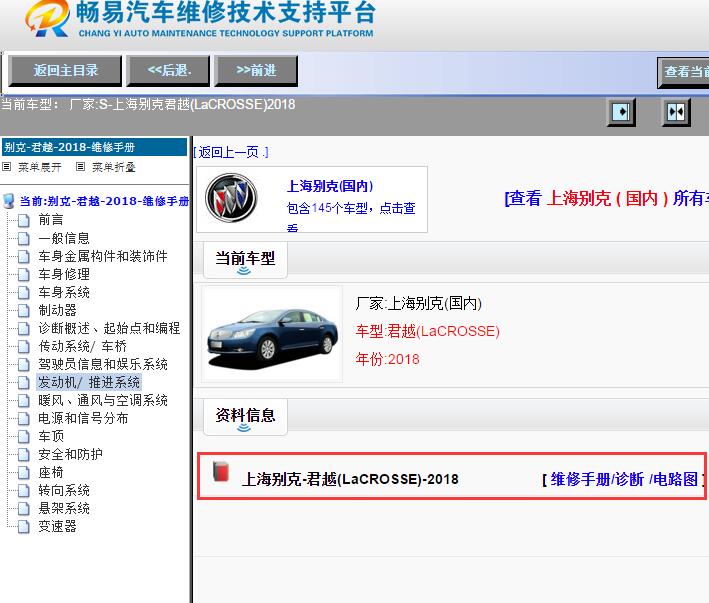Select the root node 当前:别克-君越-2018-维修手册
709x603 pixels.
coord(104,201)
